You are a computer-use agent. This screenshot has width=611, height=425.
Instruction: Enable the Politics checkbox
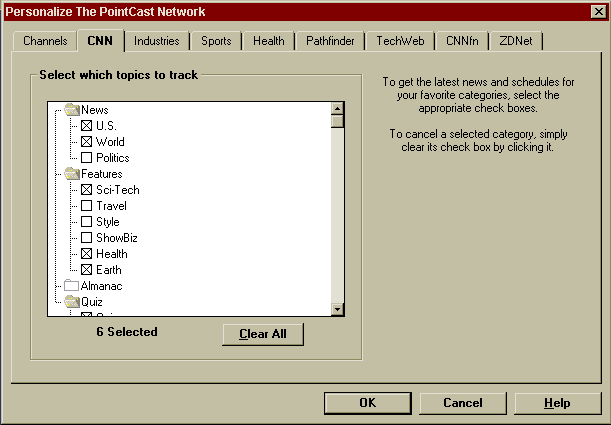click(x=86, y=158)
